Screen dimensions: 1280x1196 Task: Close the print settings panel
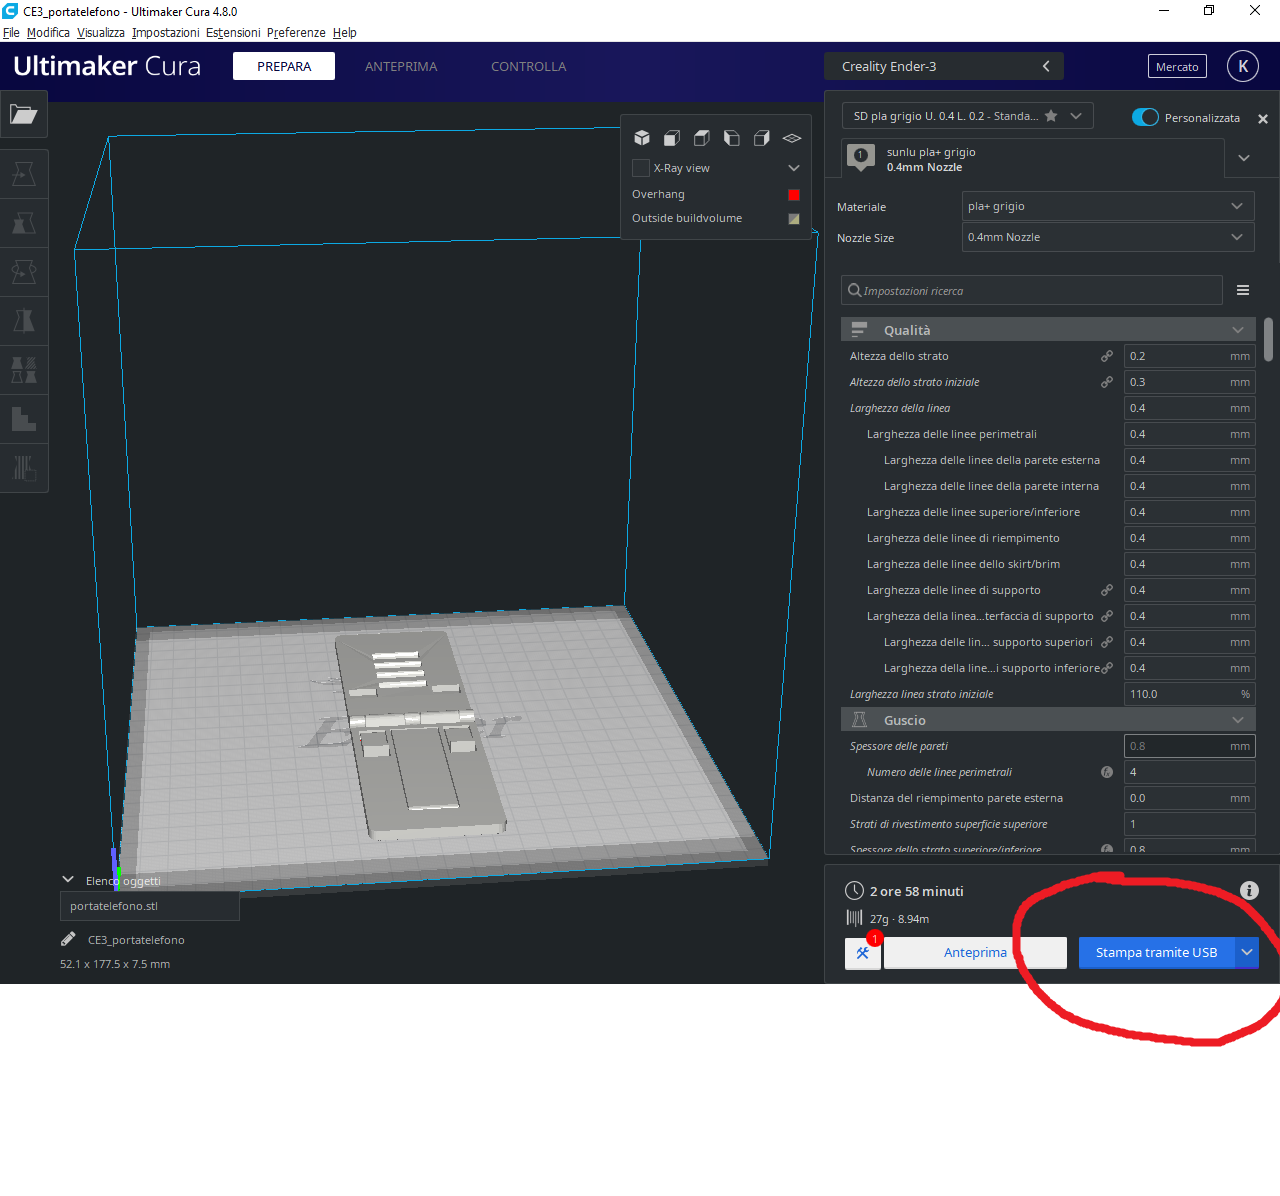(1263, 119)
